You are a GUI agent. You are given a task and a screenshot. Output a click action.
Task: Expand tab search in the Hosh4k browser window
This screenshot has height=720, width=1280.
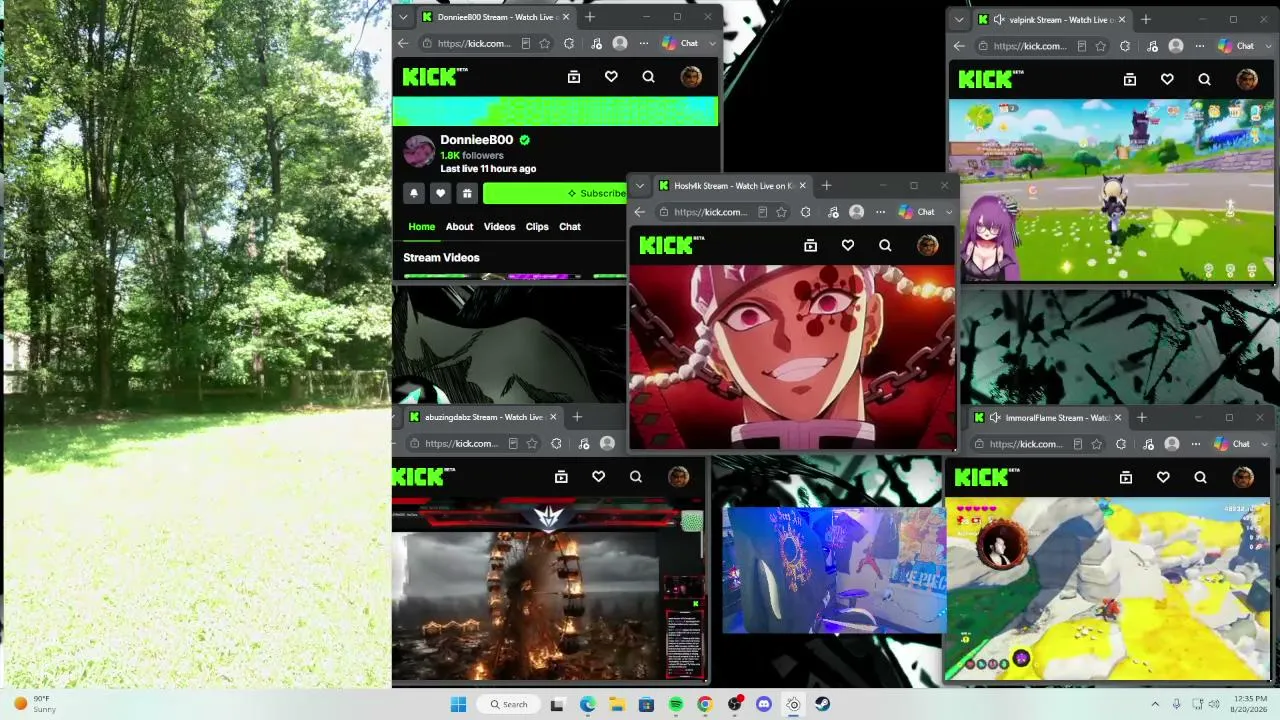[x=640, y=186]
